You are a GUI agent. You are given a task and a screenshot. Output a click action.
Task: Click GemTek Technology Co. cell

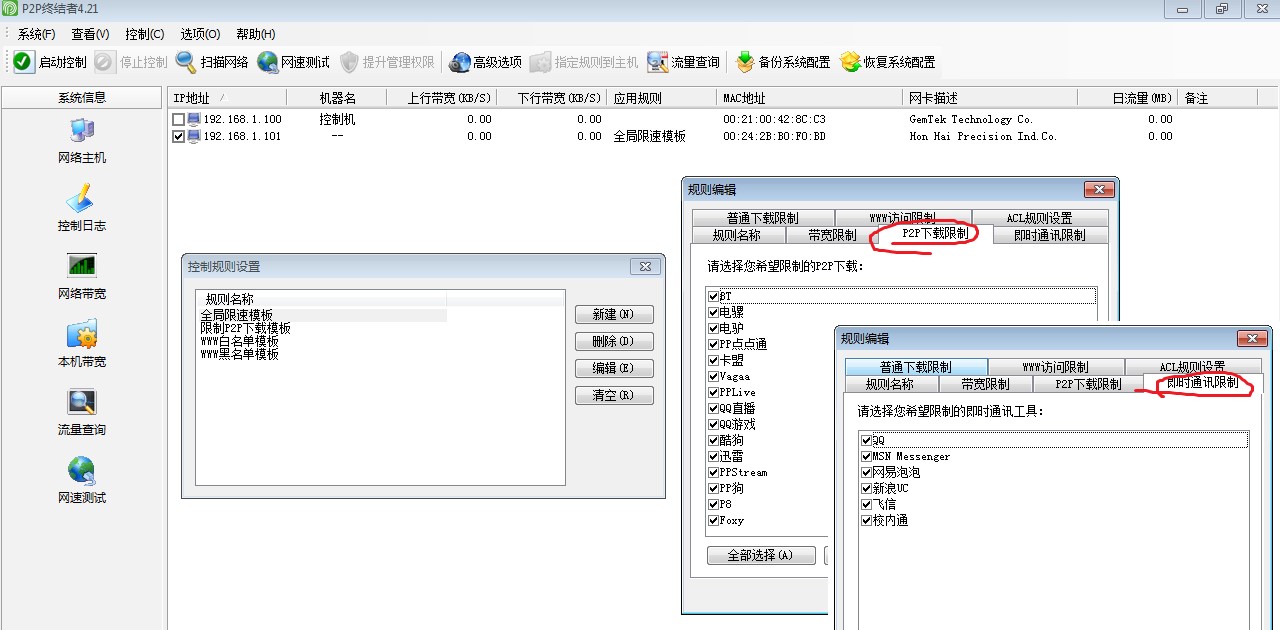tap(971, 119)
